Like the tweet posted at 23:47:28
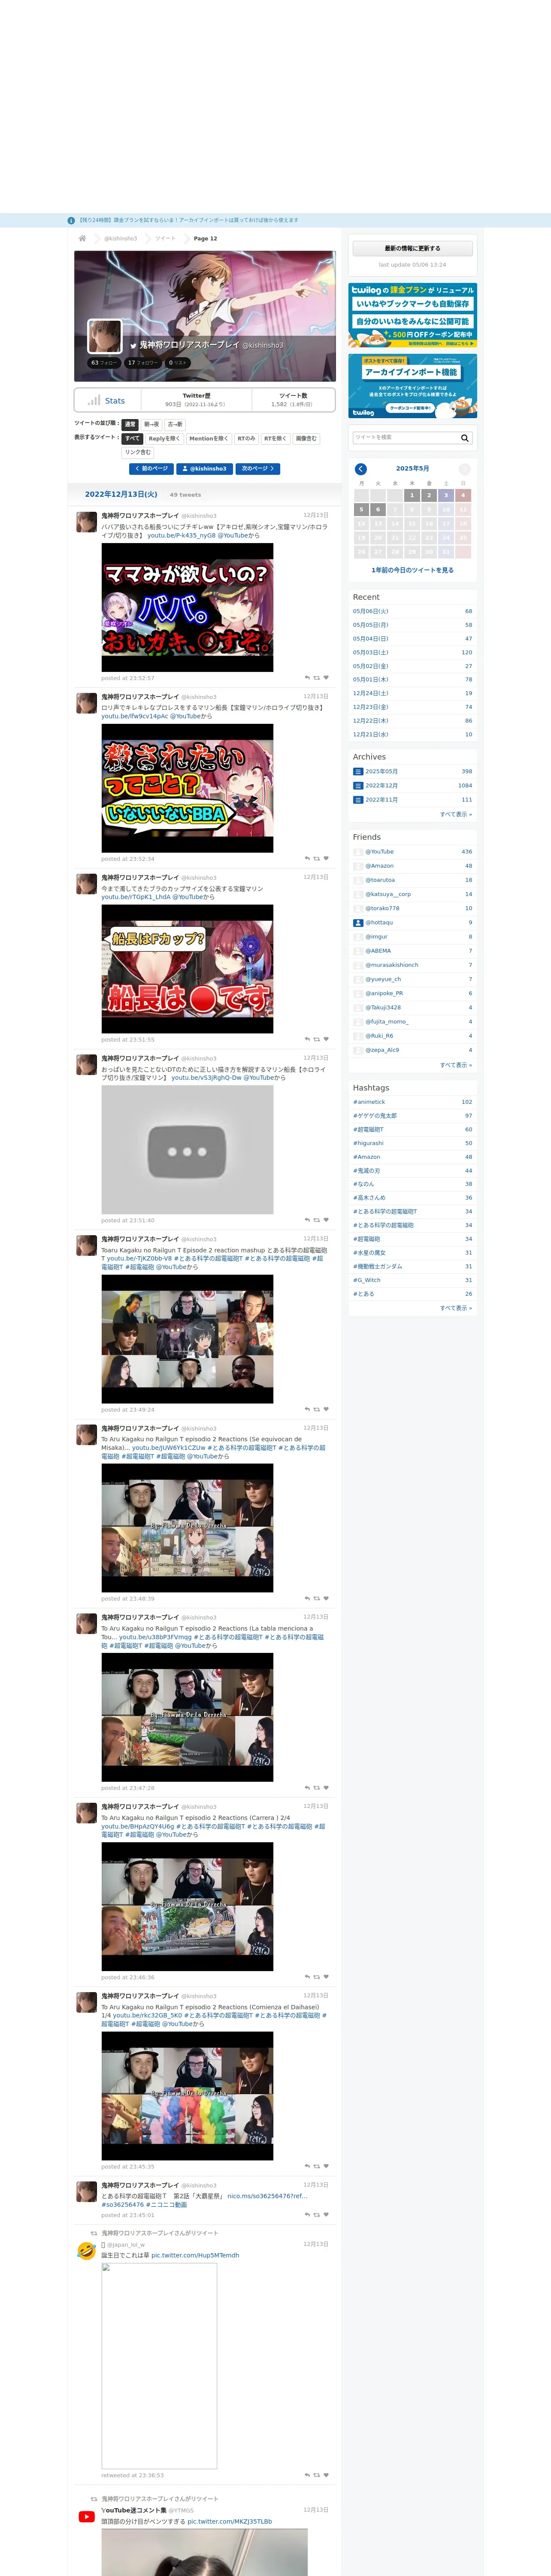Image resolution: width=551 pixels, height=2576 pixels. click(x=326, y=1788)
